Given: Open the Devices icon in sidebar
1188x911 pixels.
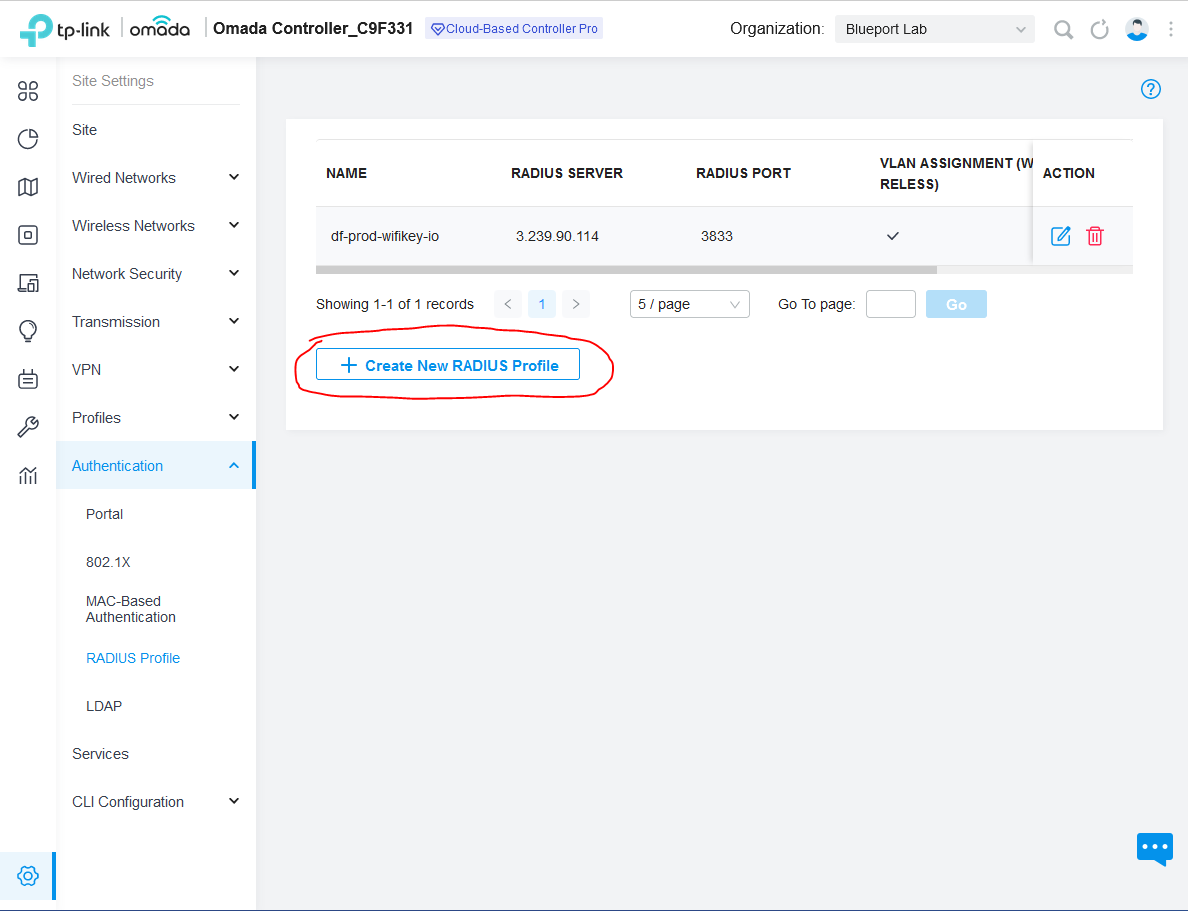Looking at the screenshot, I should pyautogui.click(x=28, y=235).
